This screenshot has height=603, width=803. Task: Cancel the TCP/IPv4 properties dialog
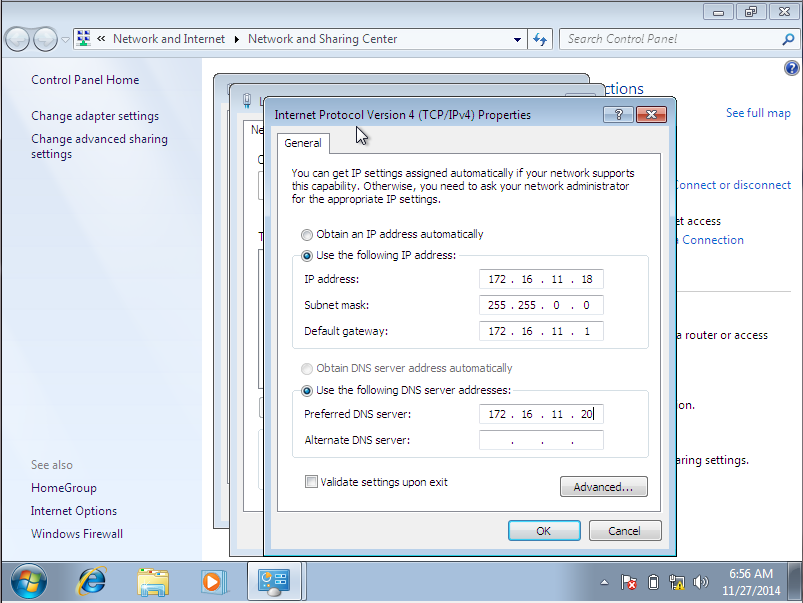625,531
